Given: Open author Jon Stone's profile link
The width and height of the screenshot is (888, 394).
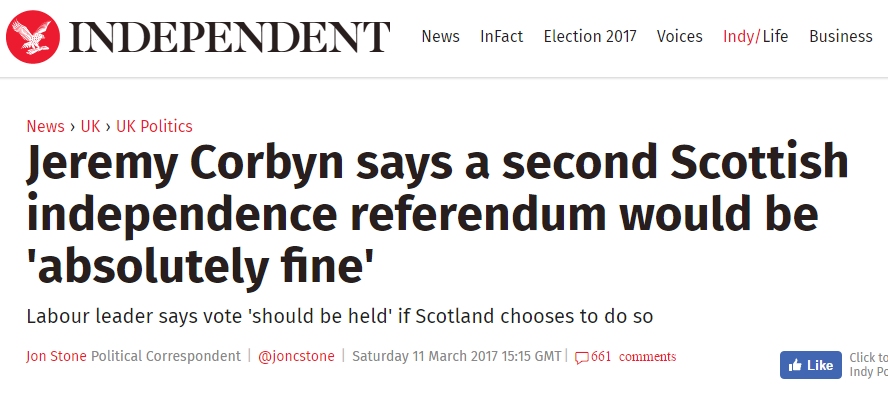Looking at the screenshot, I should tap(56, 356).
